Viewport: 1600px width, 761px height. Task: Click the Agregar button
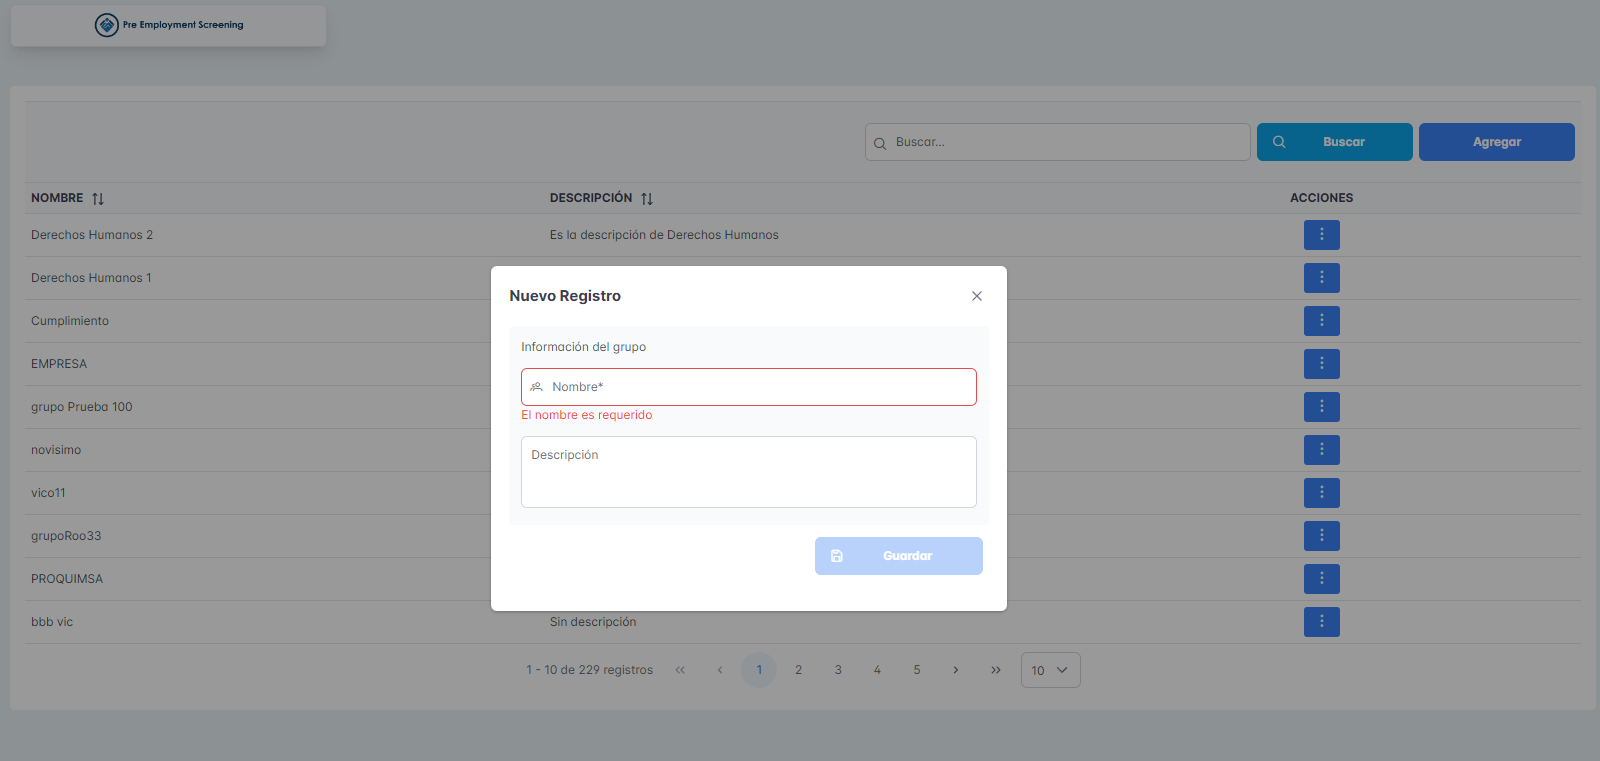point(1496,142)
